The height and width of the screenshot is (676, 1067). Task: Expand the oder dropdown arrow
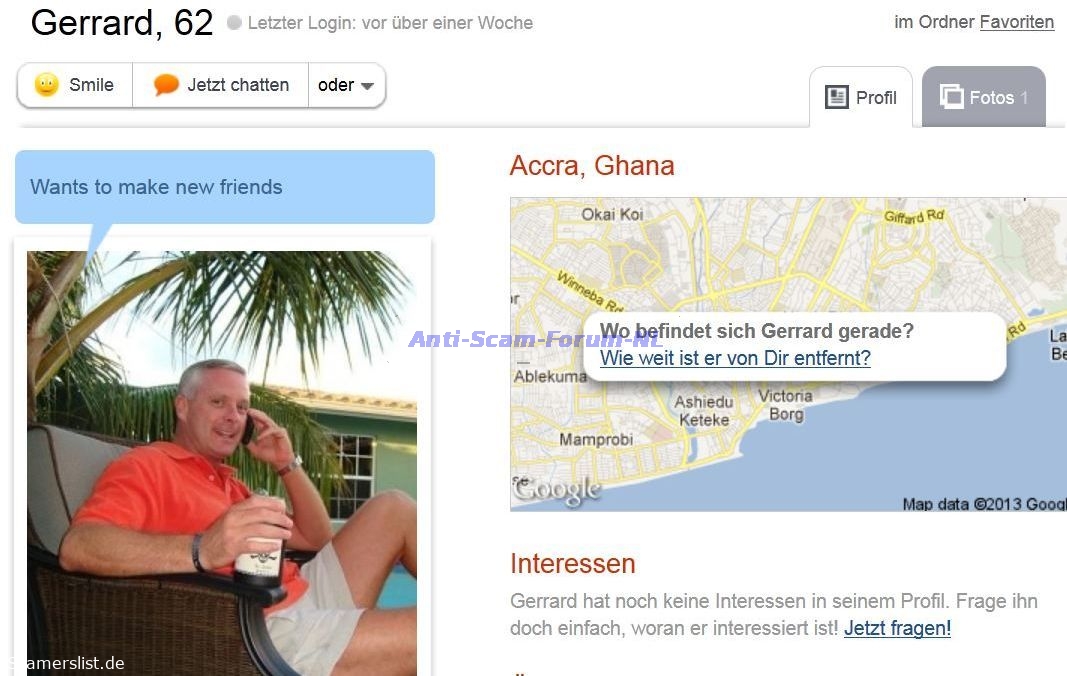coord(367,86)
